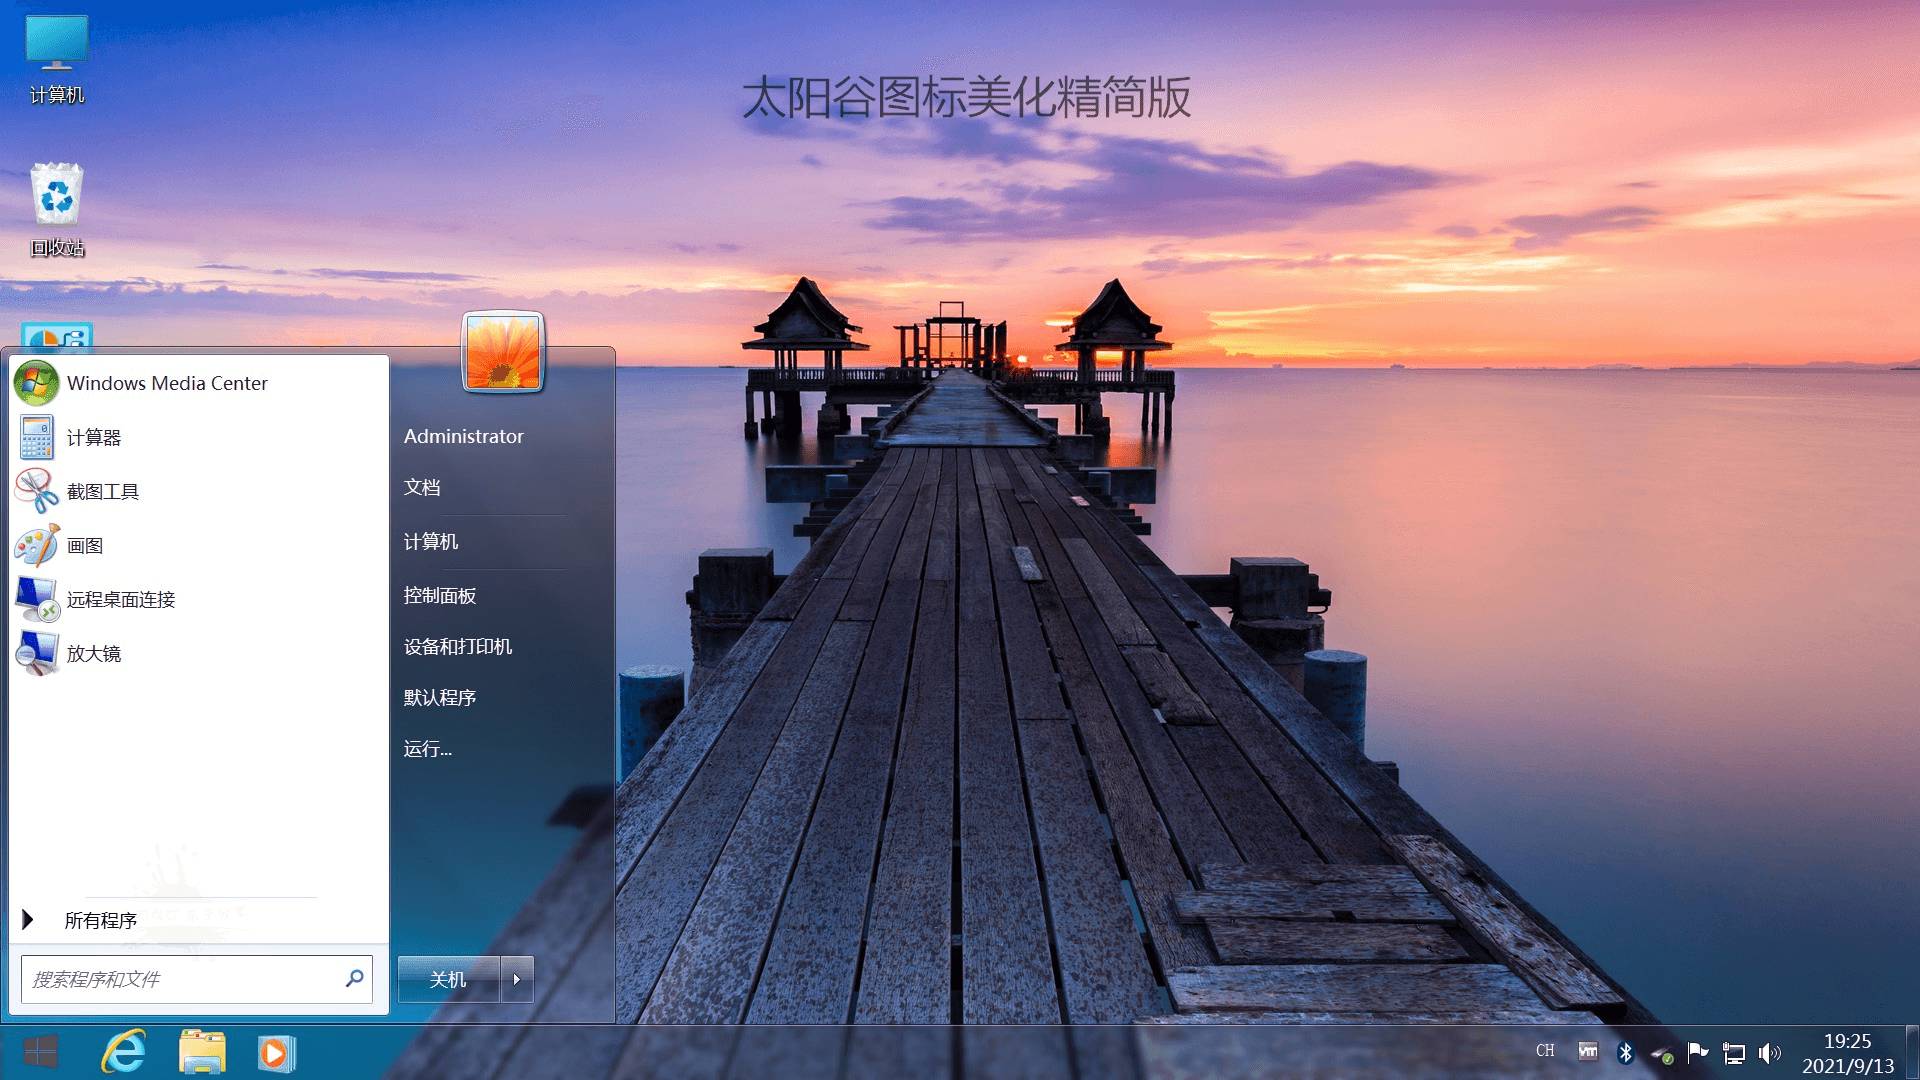The height and width of the screenshot is (1080, 1920).
Task: Select 运行 Run menu item
Action: click(430, 749)
